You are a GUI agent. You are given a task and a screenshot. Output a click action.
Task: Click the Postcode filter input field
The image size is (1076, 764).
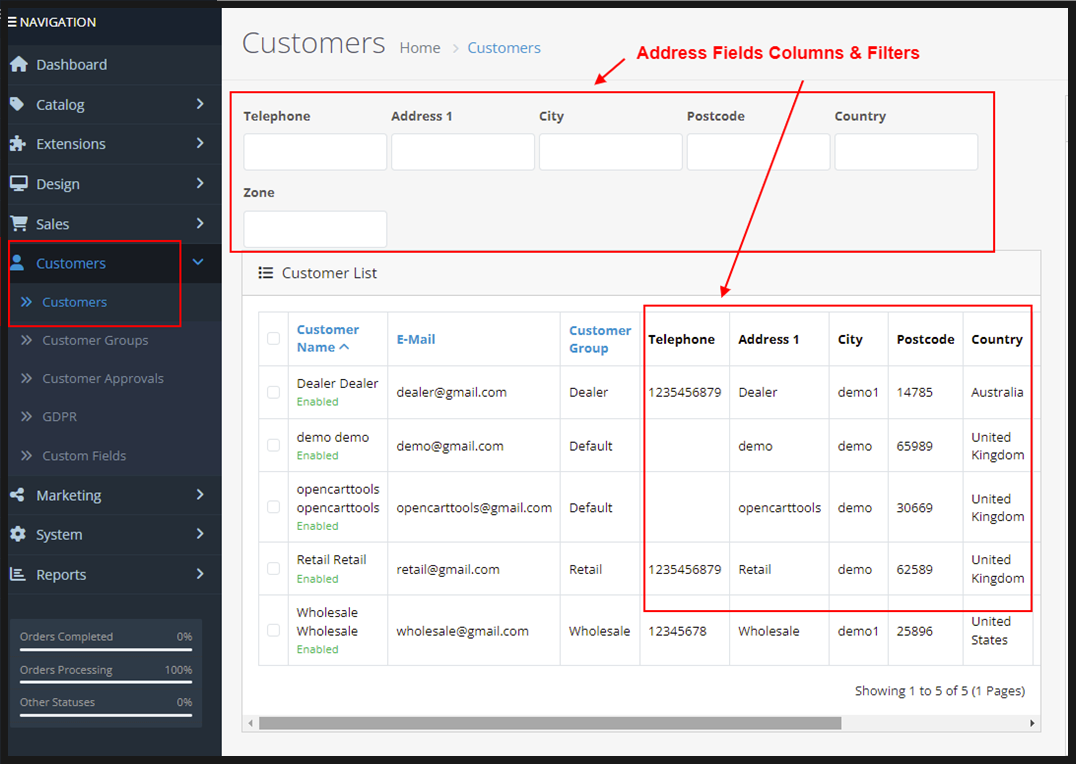tap(758, 152)
